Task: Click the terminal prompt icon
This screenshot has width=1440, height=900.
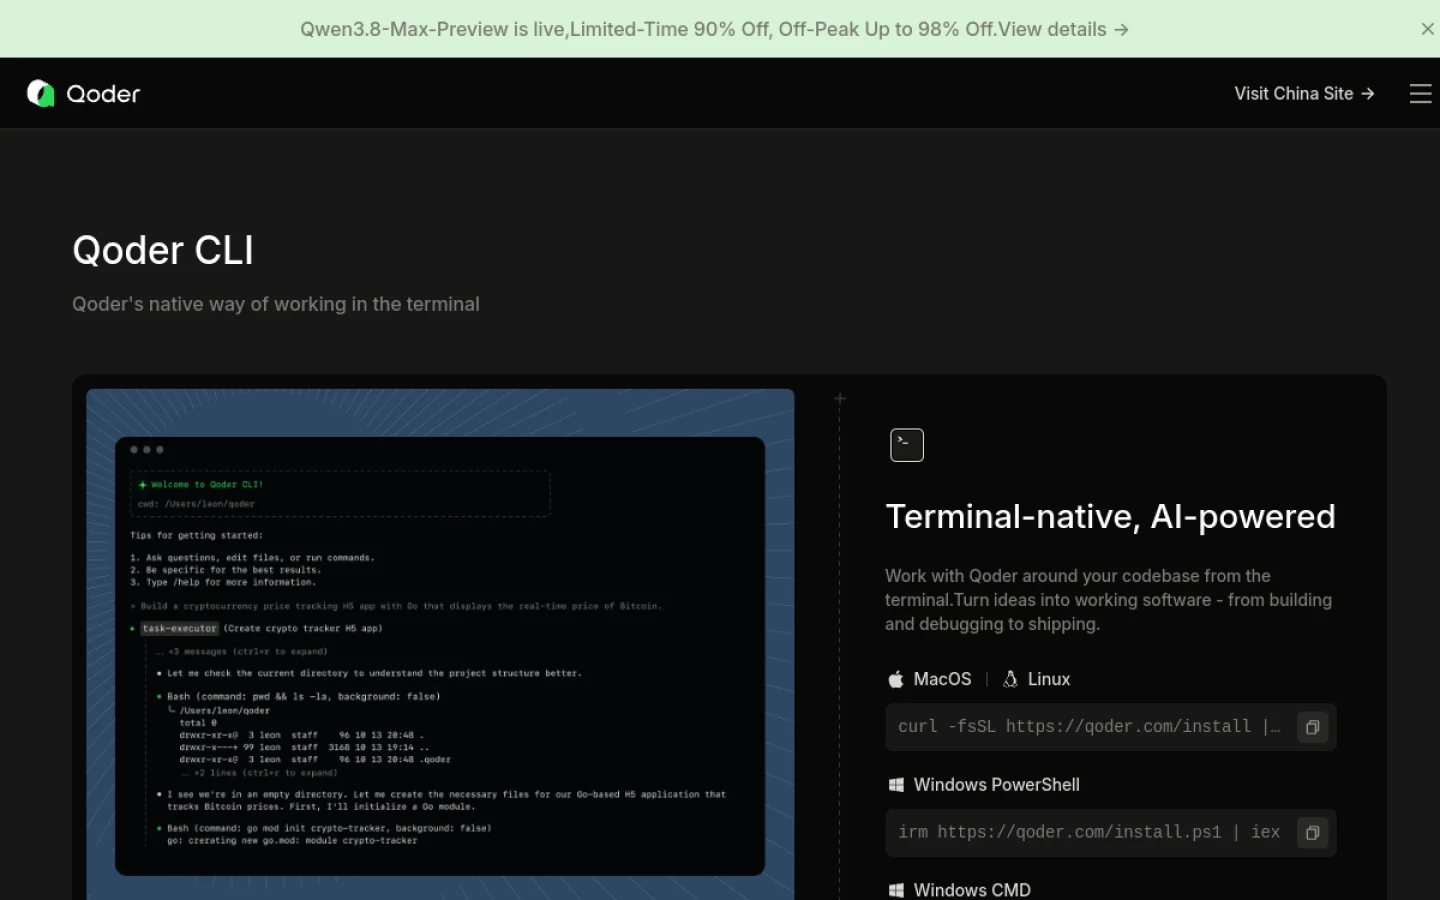Action: click(907, 445)
